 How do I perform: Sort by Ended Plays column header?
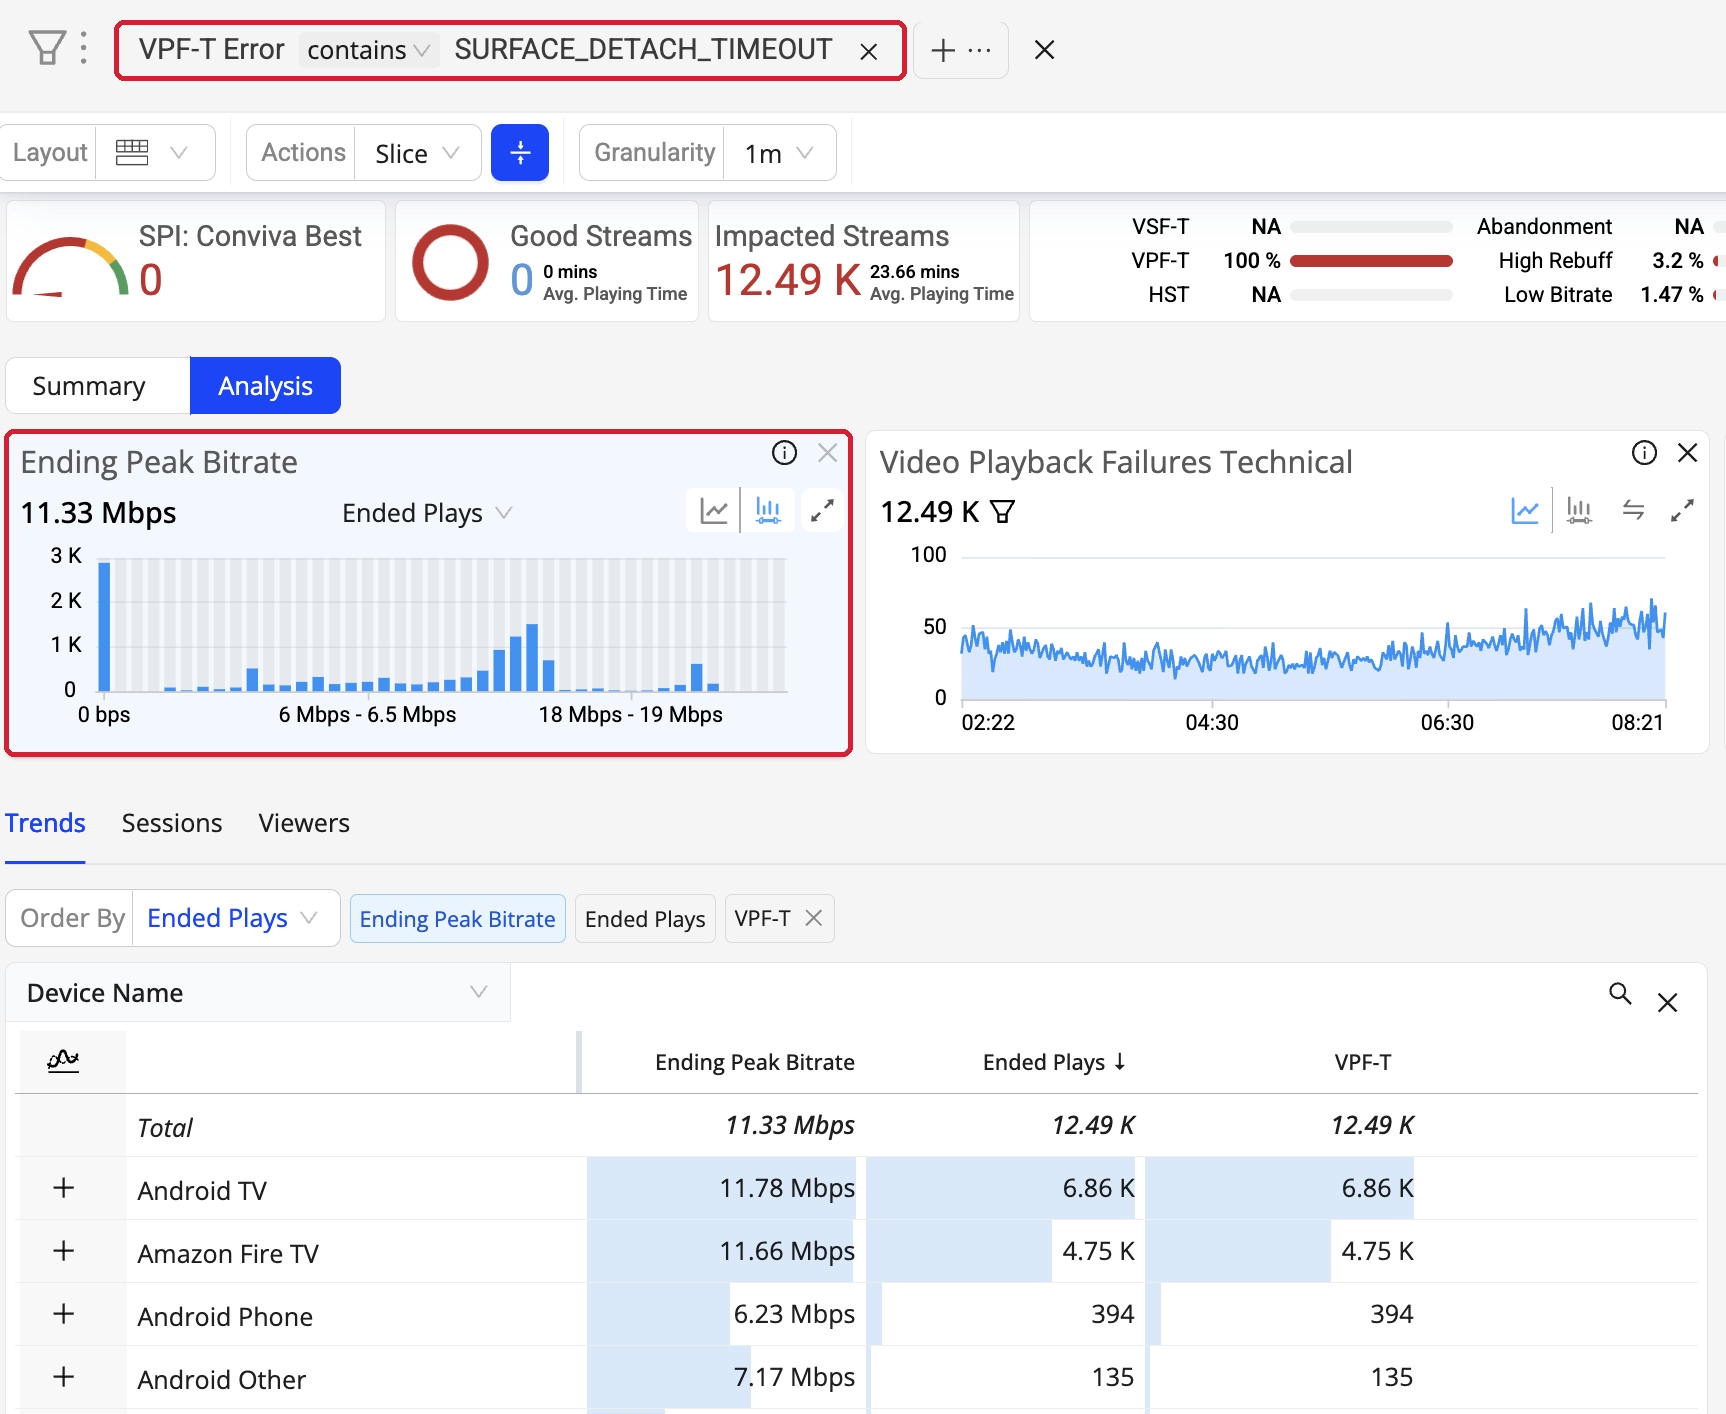pyautogui.click(x=1054, y=1062)
